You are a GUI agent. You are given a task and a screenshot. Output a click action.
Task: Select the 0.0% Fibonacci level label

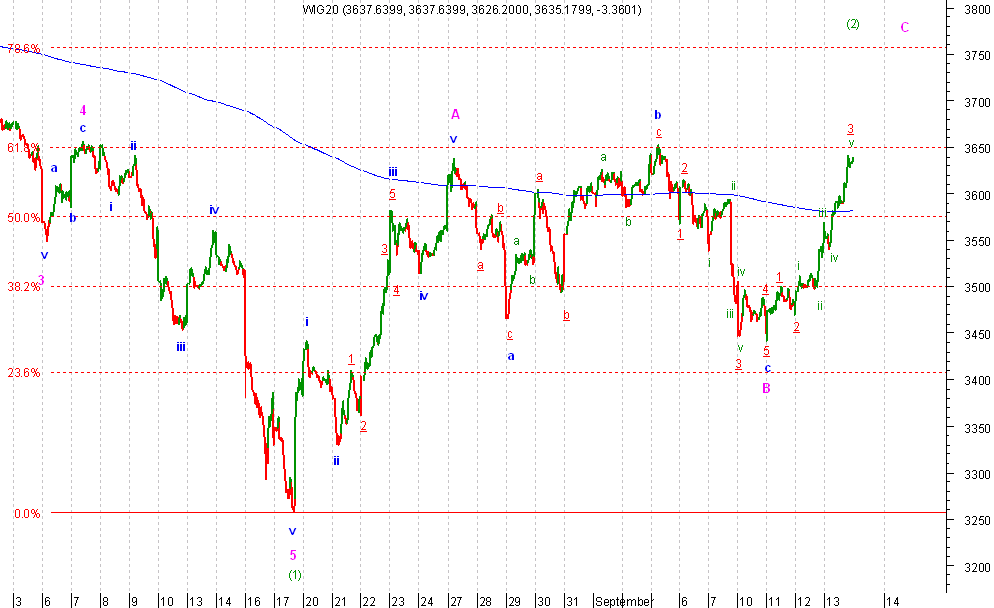[27, 514]
